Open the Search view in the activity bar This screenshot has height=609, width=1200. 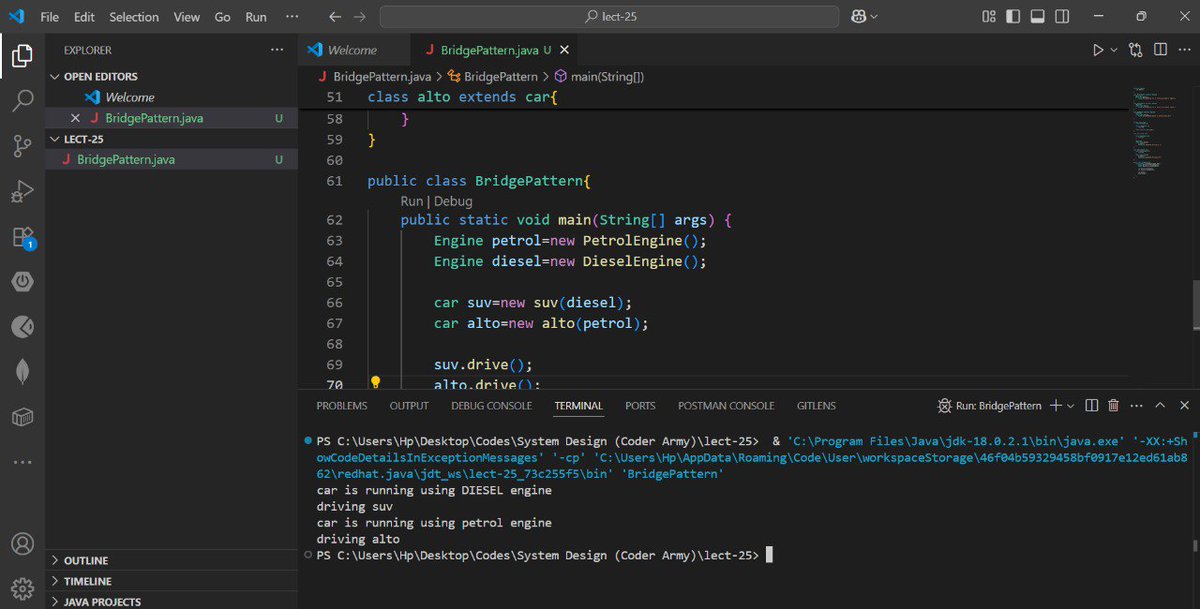point(22,100)
